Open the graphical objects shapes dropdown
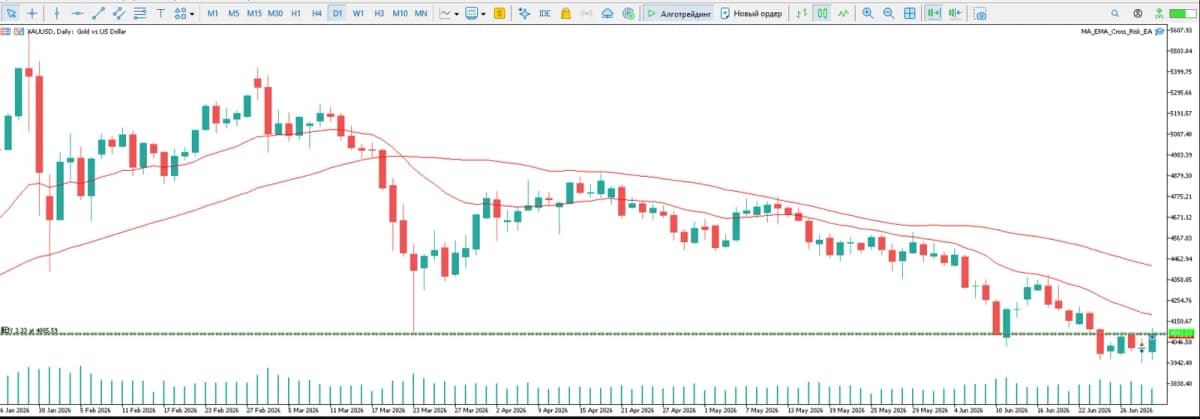1200x419 pixels. 184,13
